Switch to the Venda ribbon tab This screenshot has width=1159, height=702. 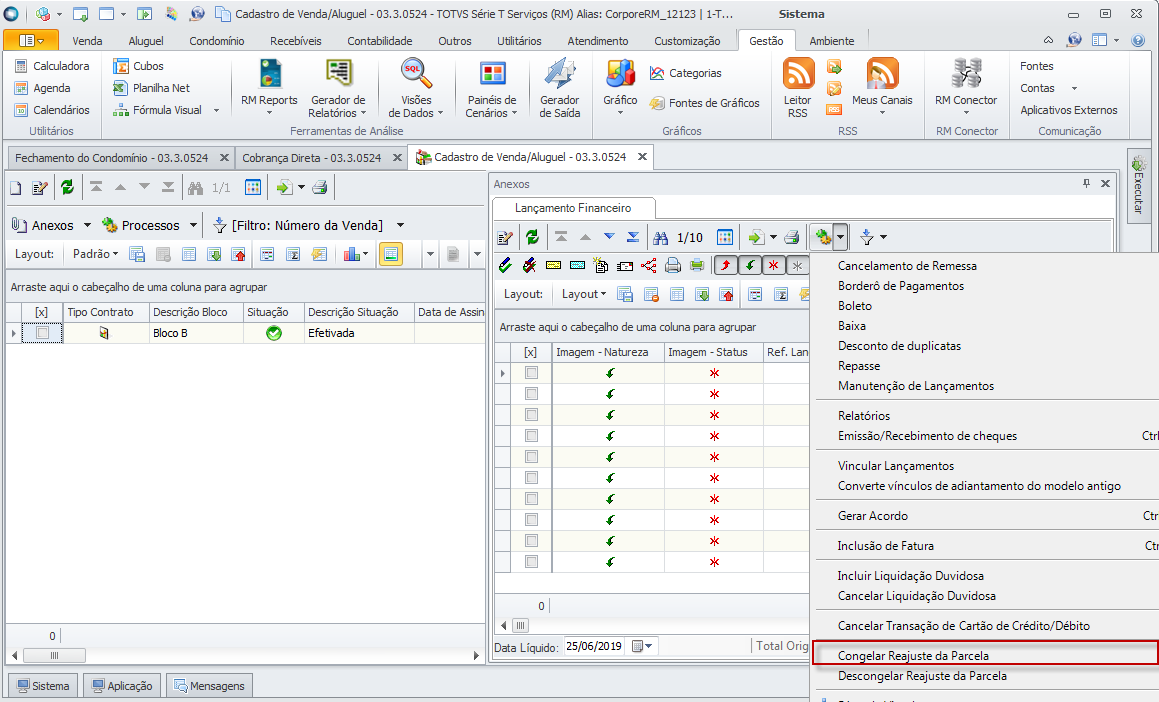click(x=87, y=41)
